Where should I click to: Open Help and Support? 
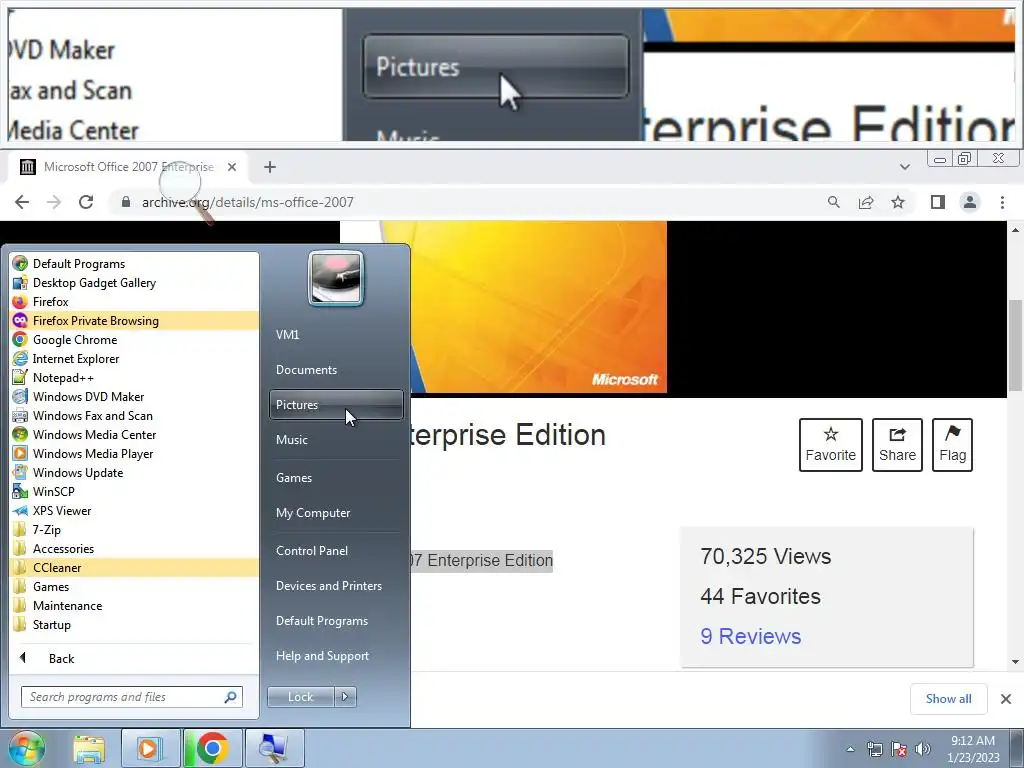coord(336,656)
